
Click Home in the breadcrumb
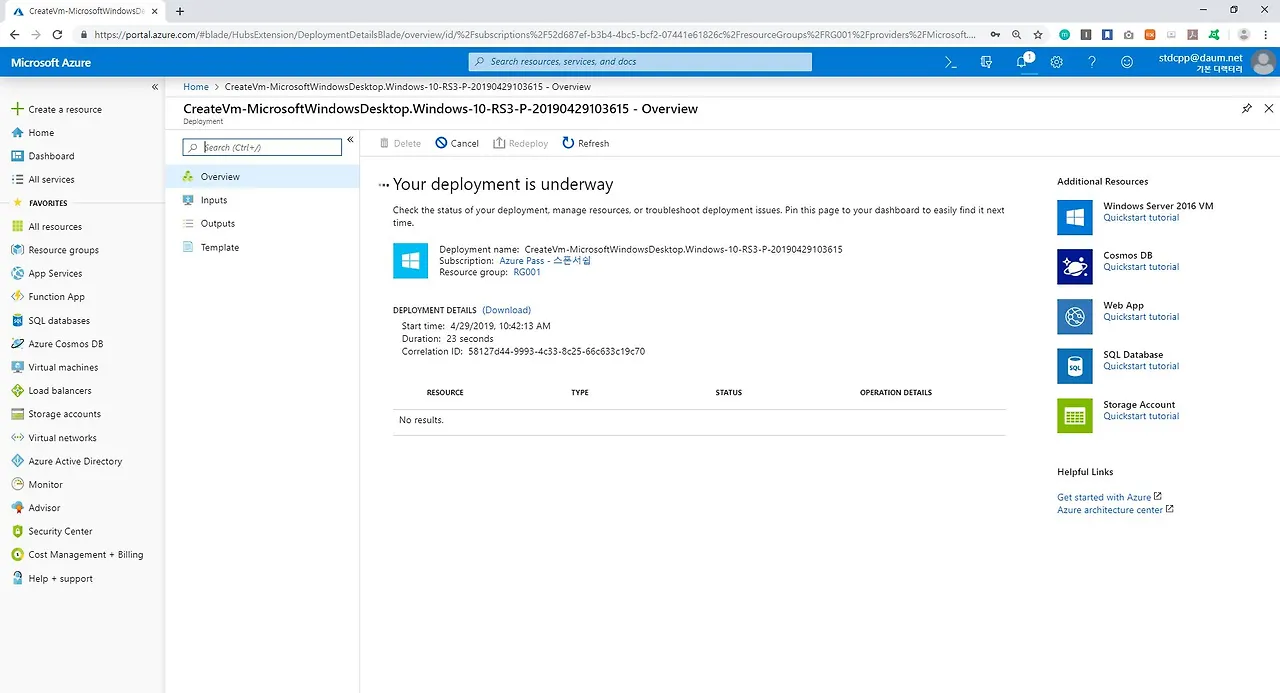coord(196,87)
